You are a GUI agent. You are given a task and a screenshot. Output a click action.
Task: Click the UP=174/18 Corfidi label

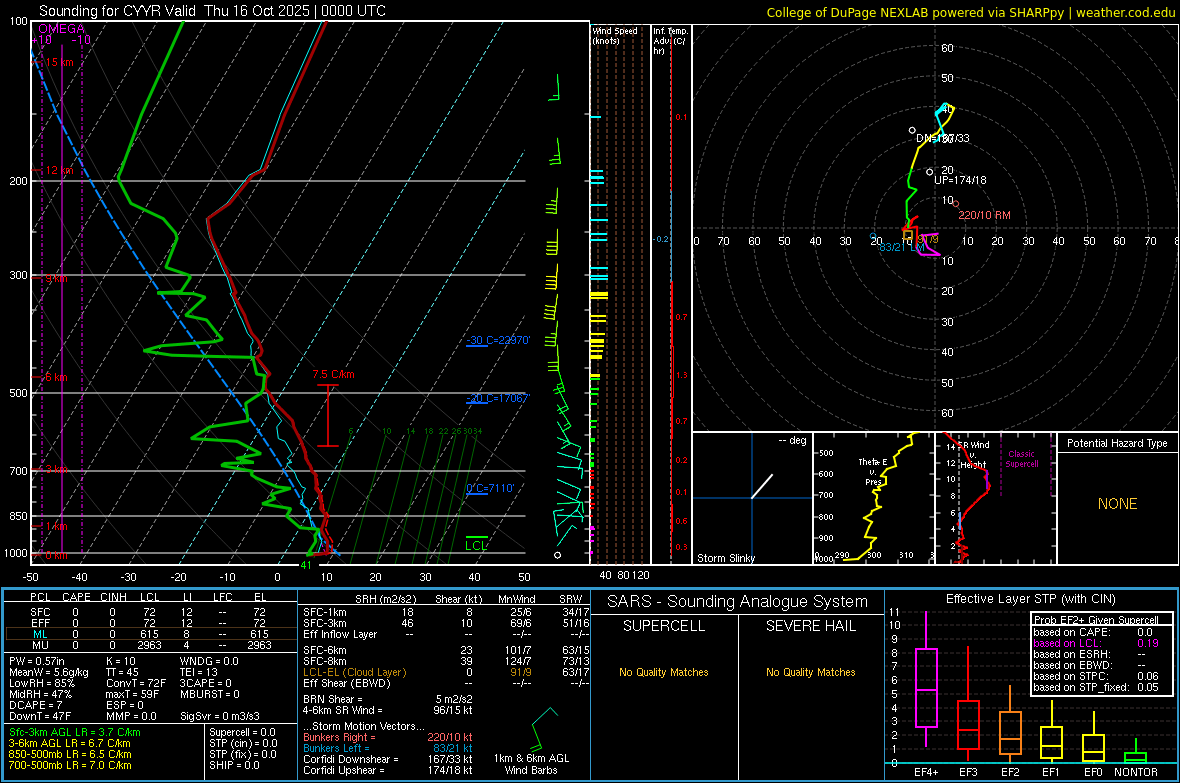click(x=960, y=180)
